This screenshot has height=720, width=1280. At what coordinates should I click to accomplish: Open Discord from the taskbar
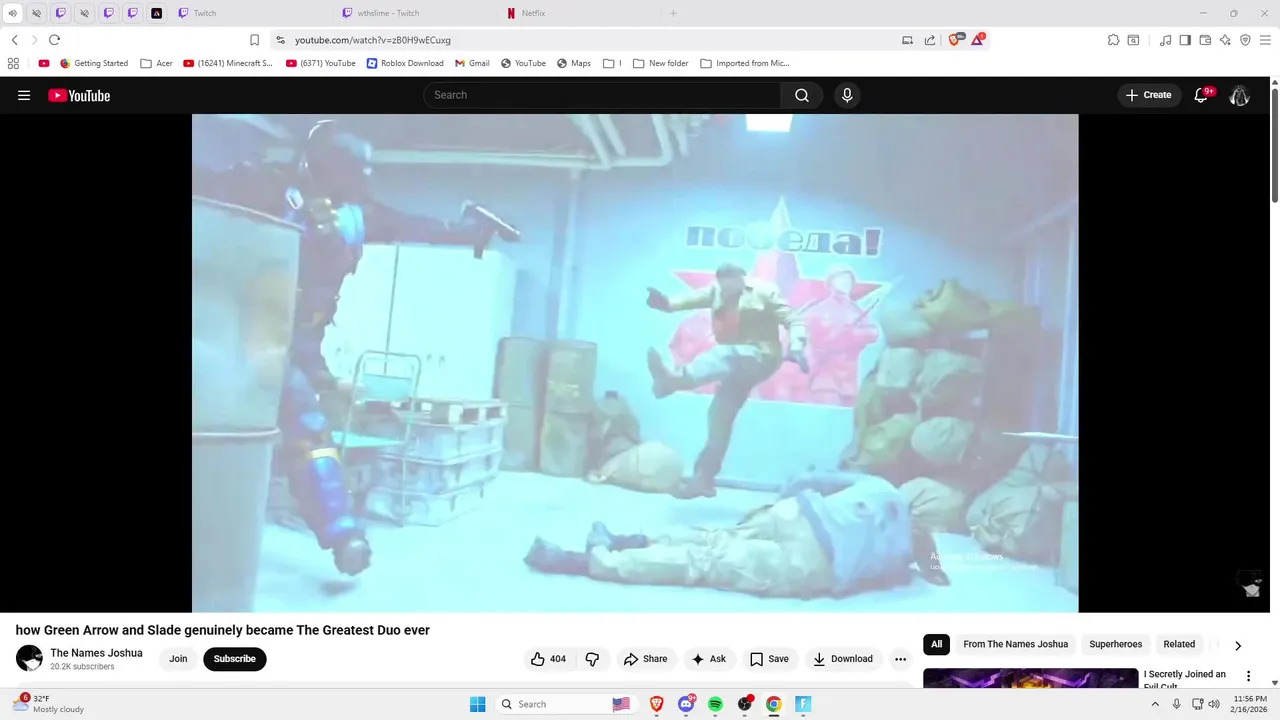686,704
